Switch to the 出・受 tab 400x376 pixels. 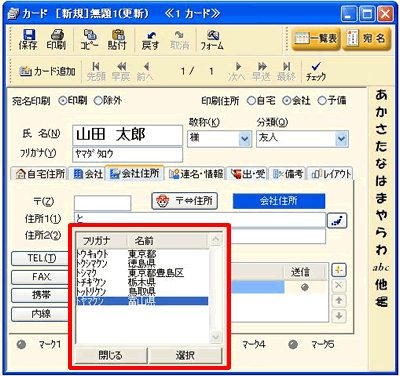coord(249,174)
